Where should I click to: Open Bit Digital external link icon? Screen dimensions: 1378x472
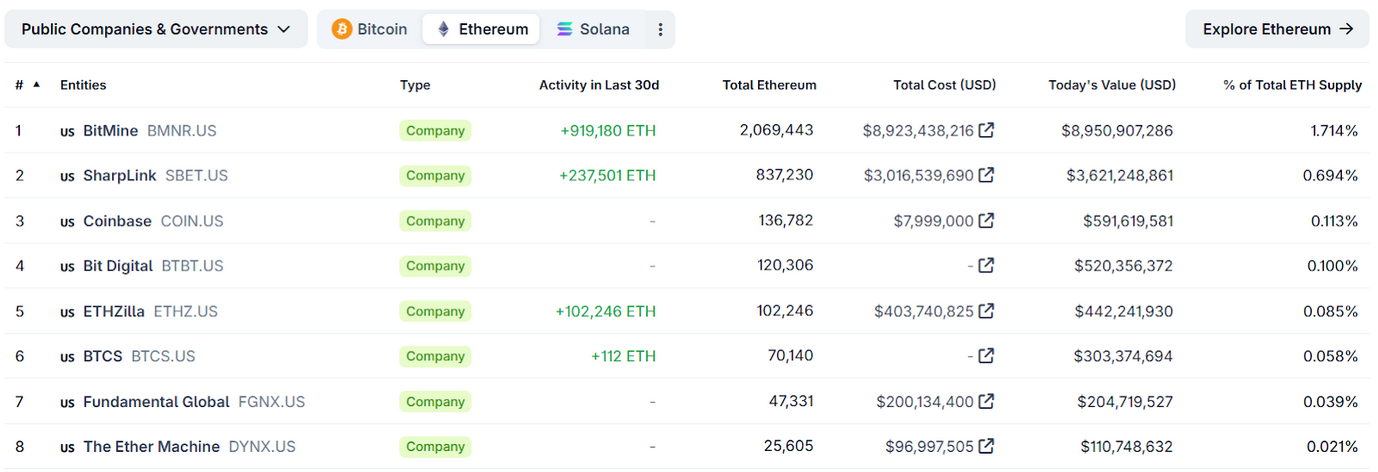[x=986, y=265]
